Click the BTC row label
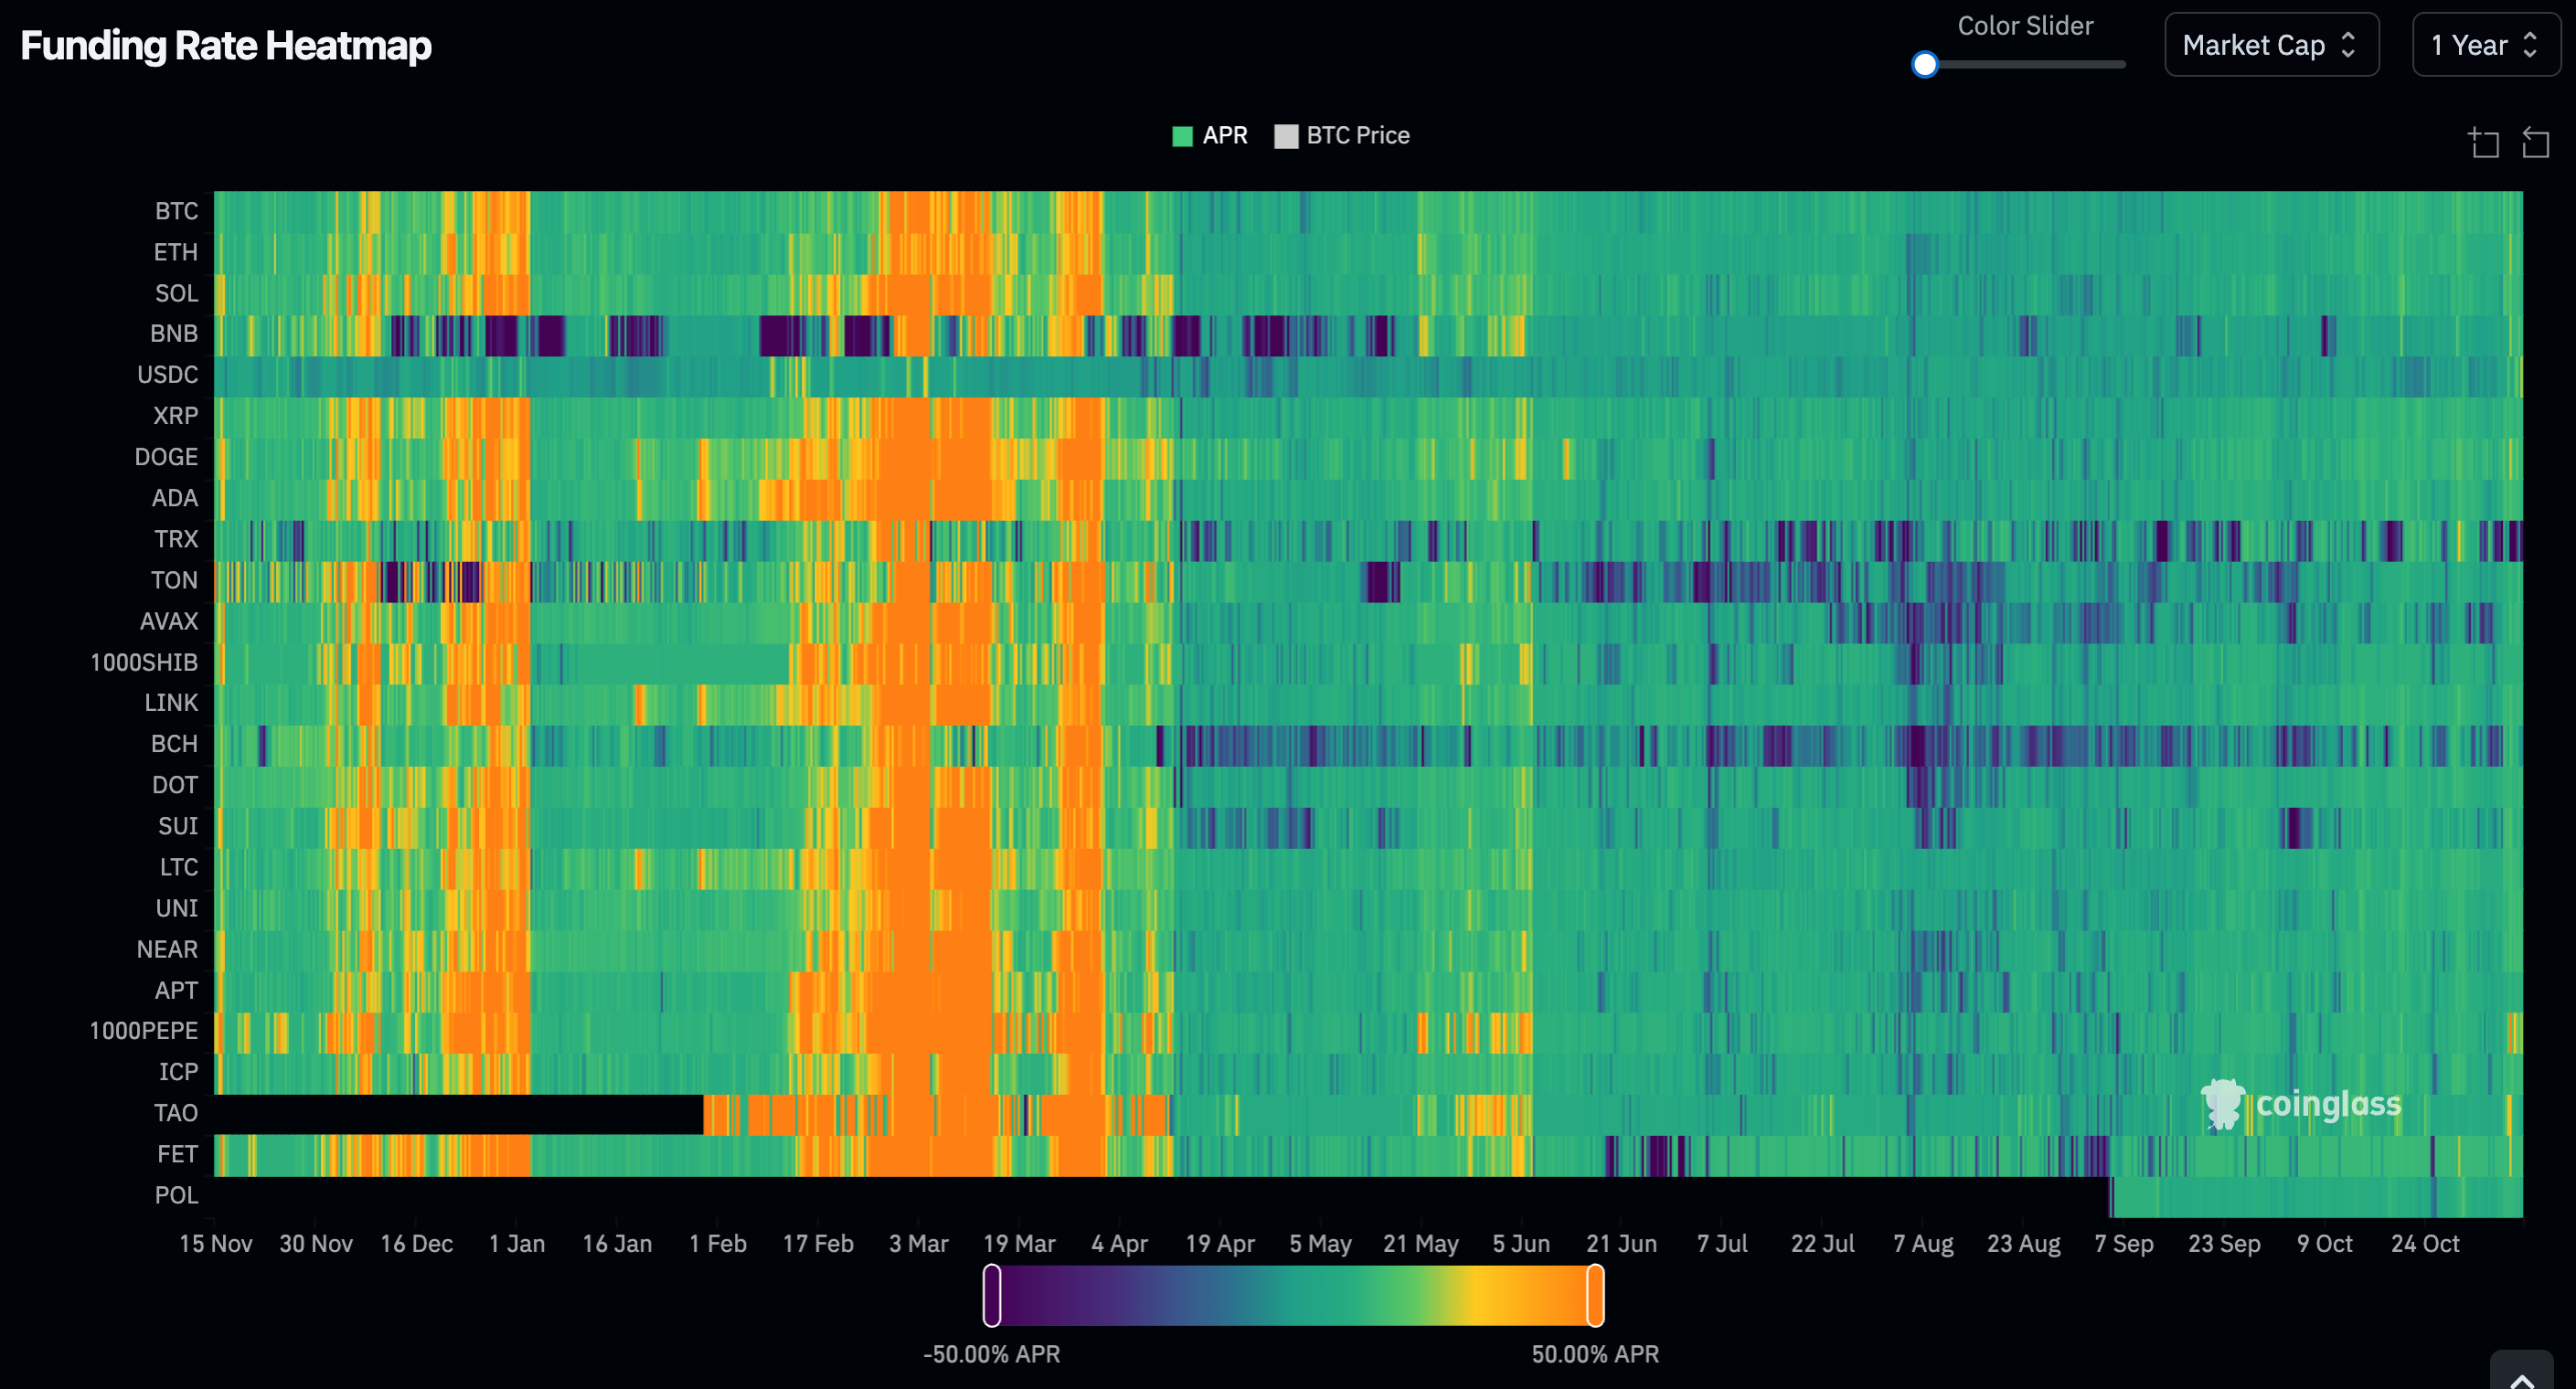Screen dimensions: 2576x1389 tap(176, 211)
